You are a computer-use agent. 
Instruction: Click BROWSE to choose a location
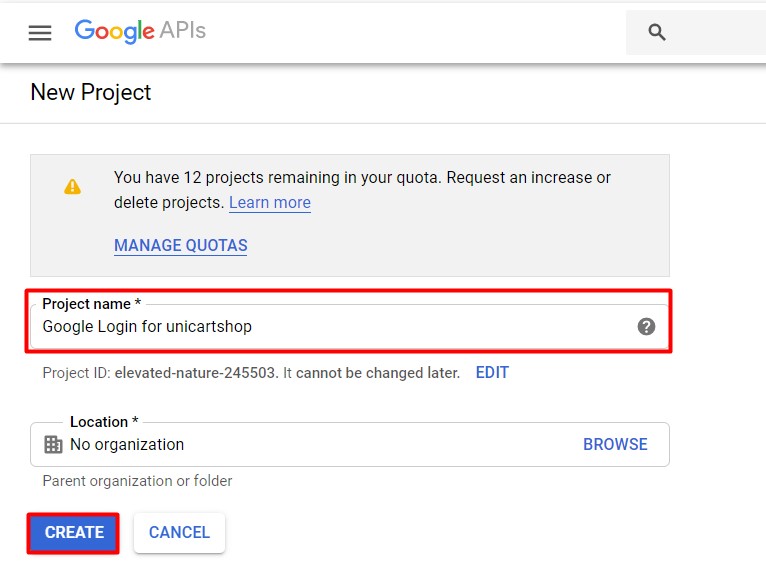pos(615,445)
